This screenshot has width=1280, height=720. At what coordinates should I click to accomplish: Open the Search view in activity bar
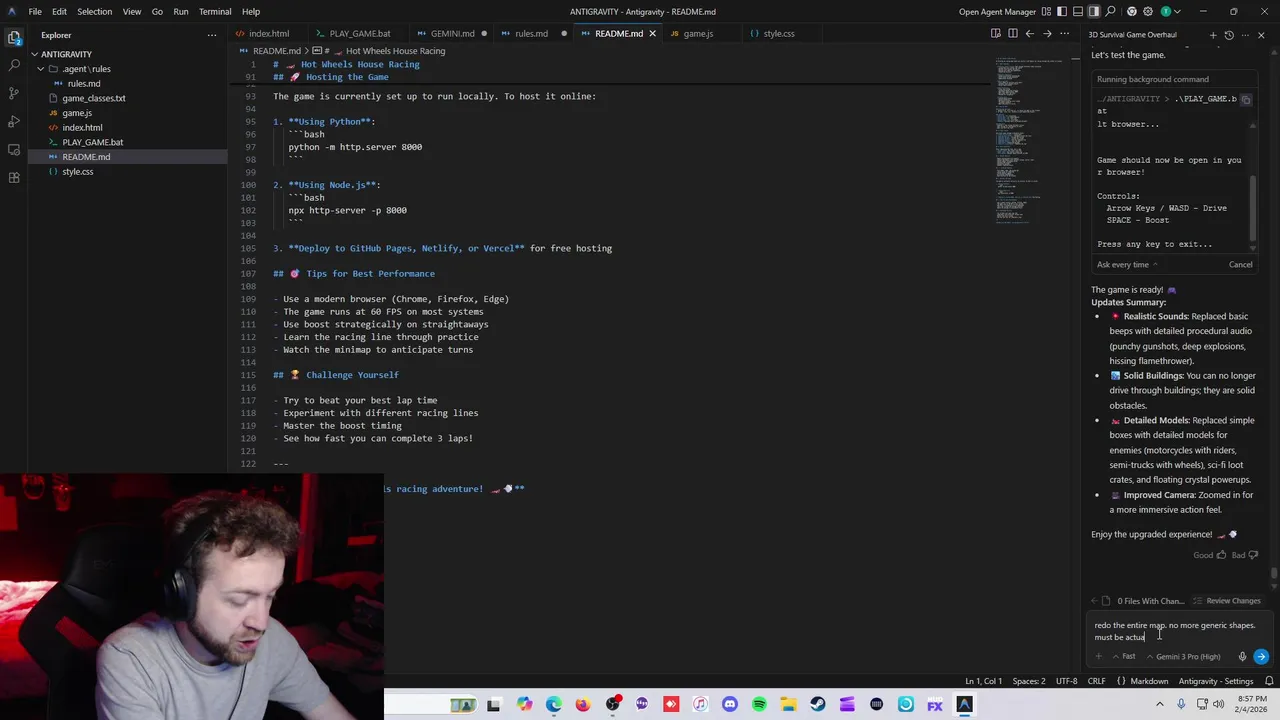pos(14,65)
